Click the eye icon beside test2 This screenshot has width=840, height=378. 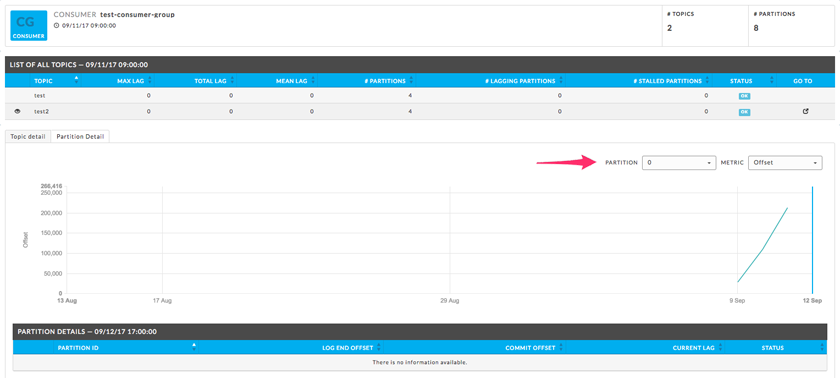pyautogui.click(x=17, y=112)
